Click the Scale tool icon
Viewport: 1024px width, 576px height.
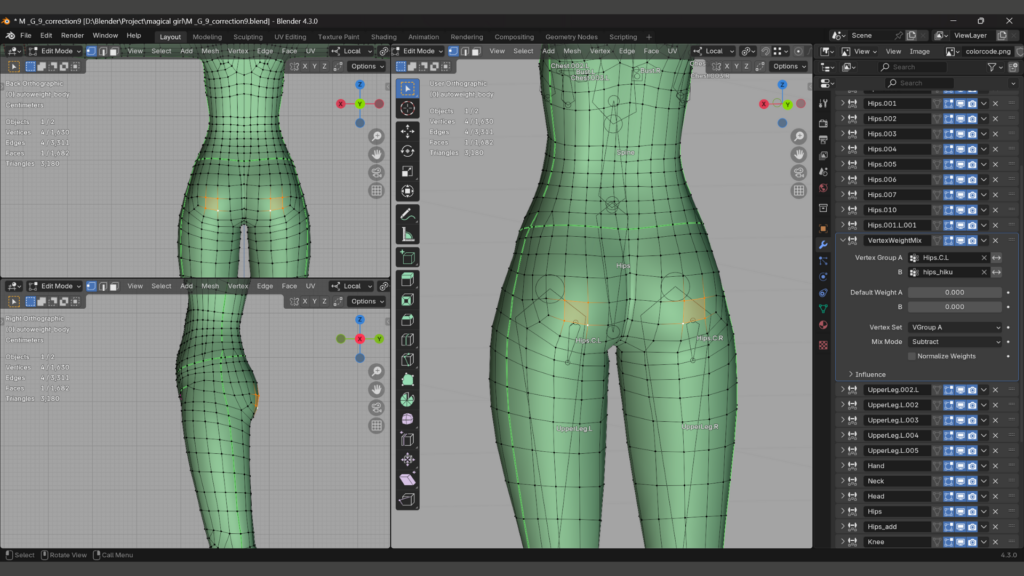point(407,171)
